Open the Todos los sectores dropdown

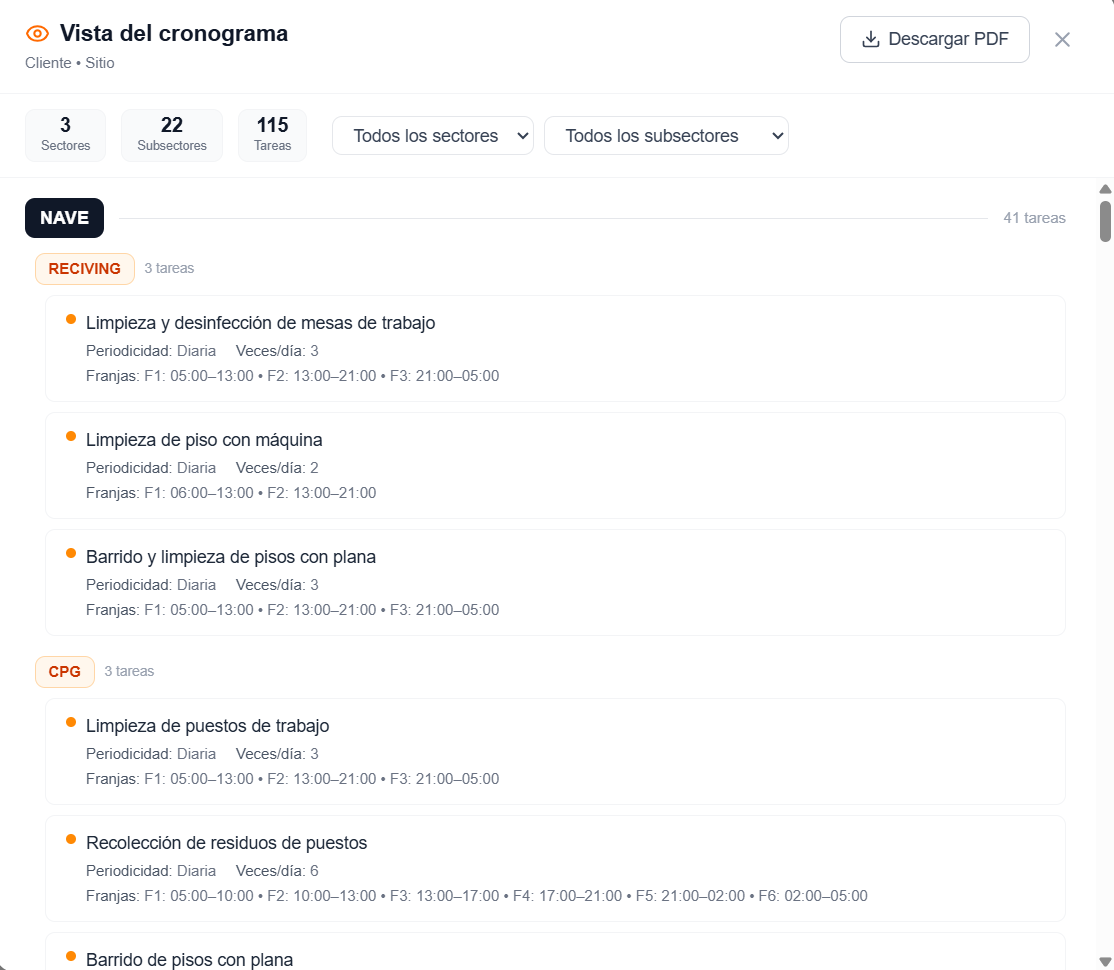pyautogui.click(x=433, y=136)
